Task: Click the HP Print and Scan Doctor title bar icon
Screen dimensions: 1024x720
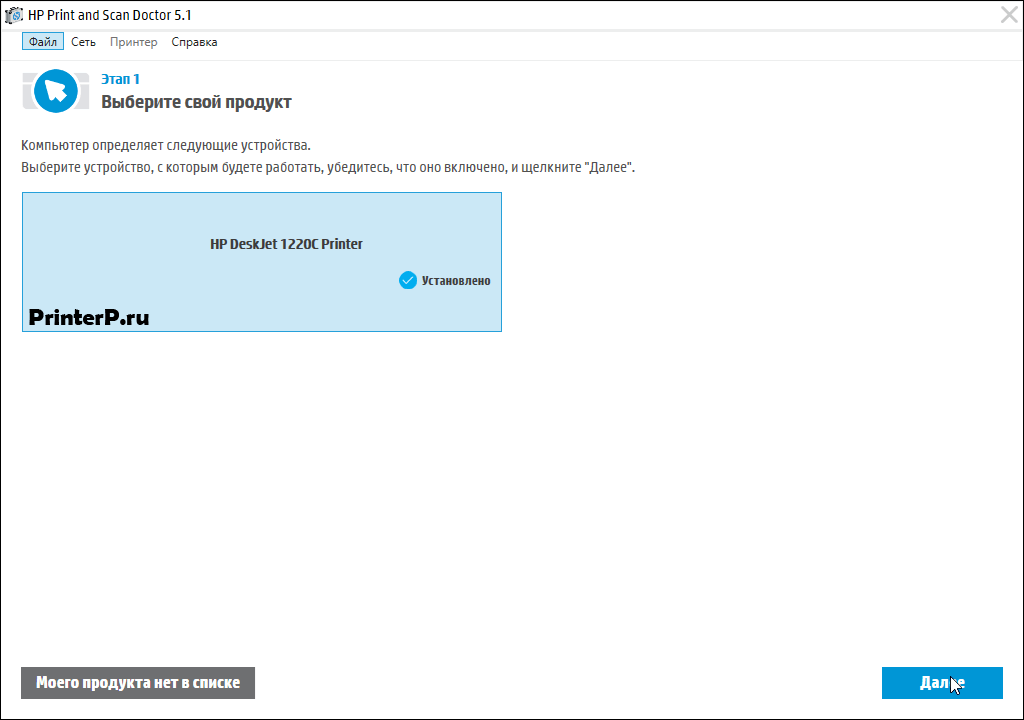Action: tap(14, 14)
